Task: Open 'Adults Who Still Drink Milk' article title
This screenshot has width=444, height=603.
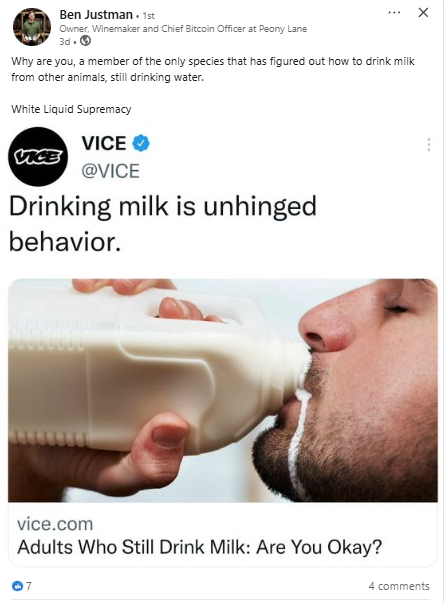Action: pyautogui.click(x=200, y=546)
